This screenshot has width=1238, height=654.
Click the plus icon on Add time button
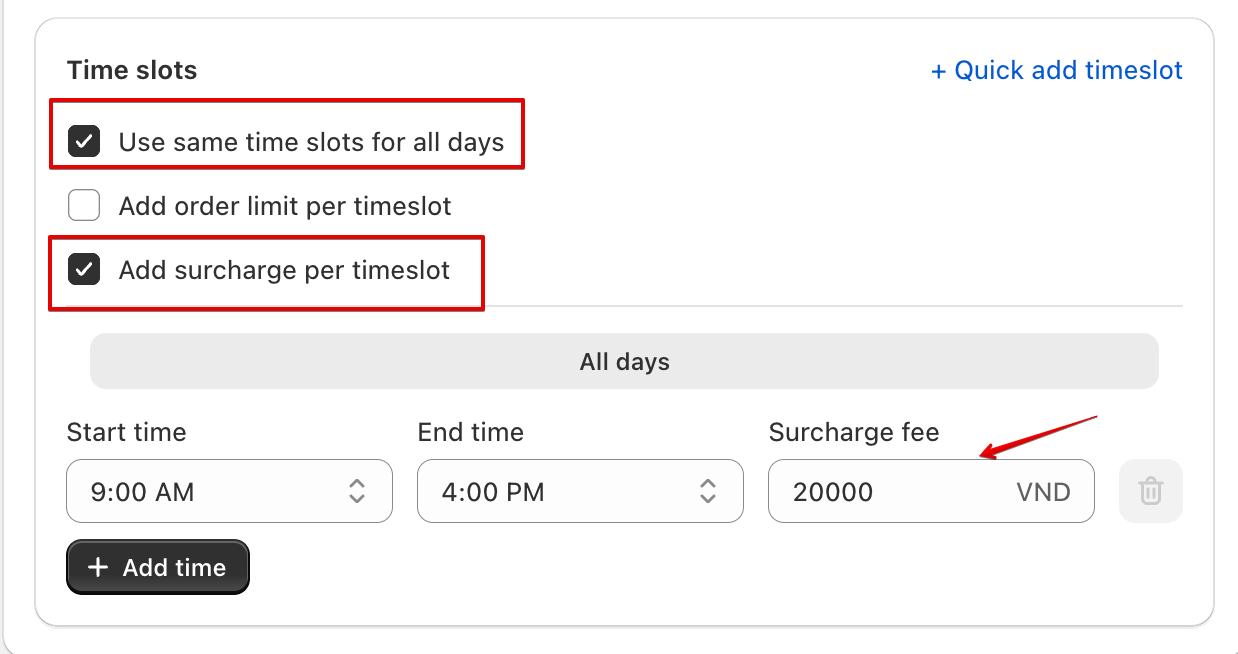point(97,567)
